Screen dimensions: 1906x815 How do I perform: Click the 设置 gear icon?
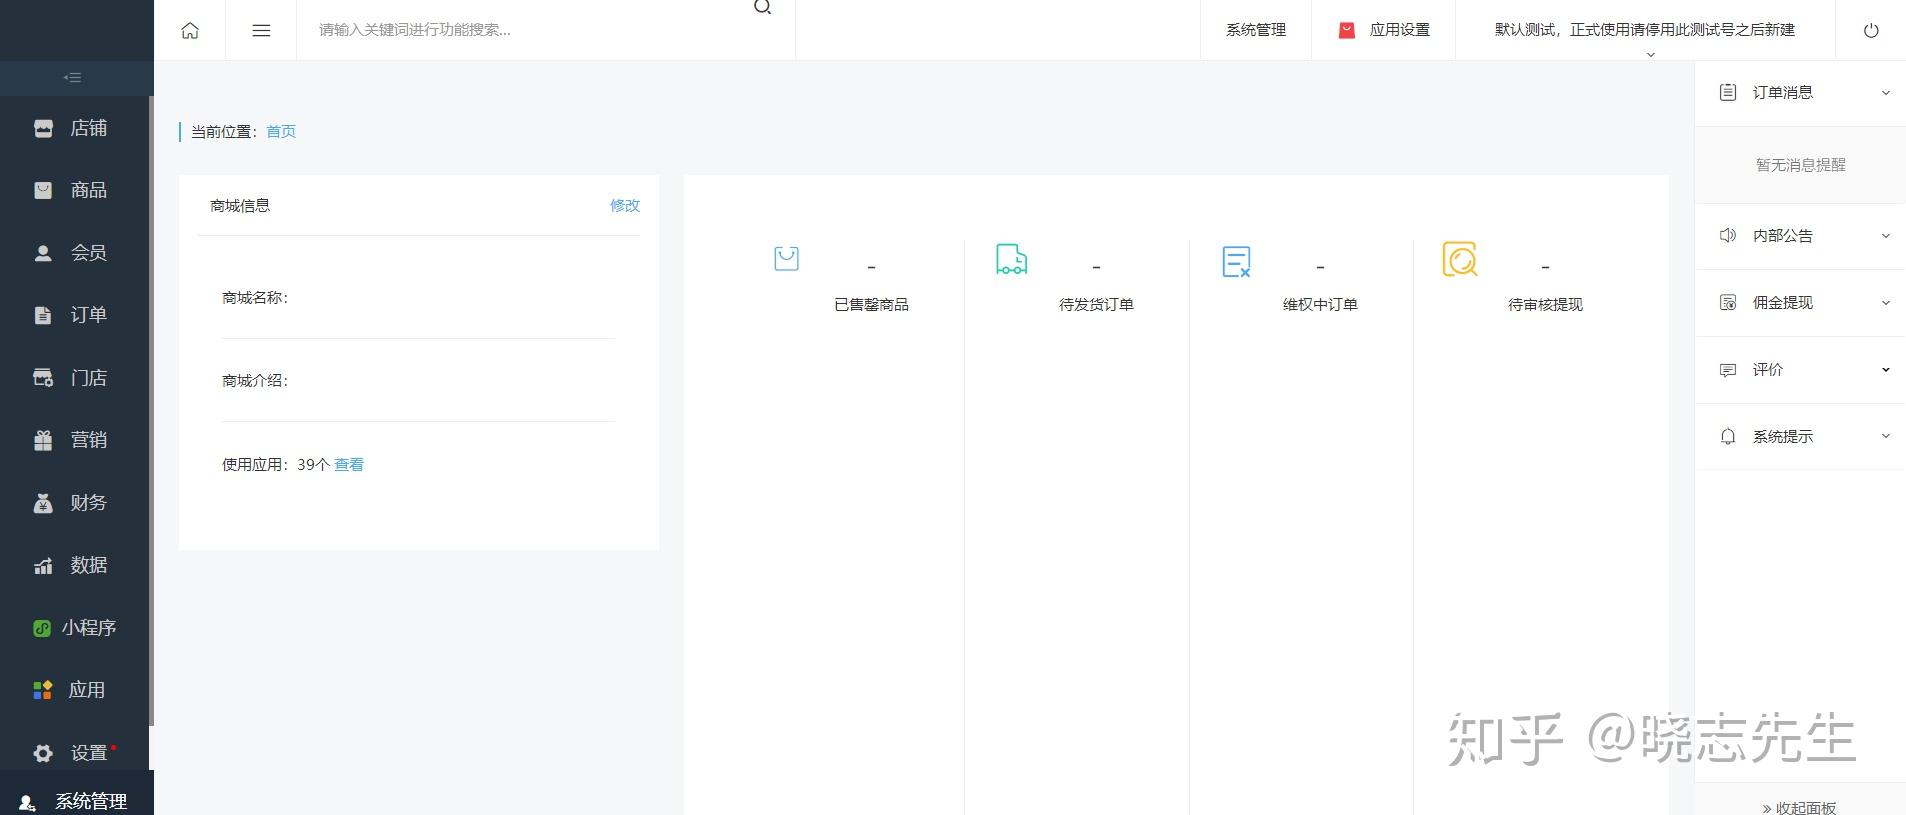point(43,753)
